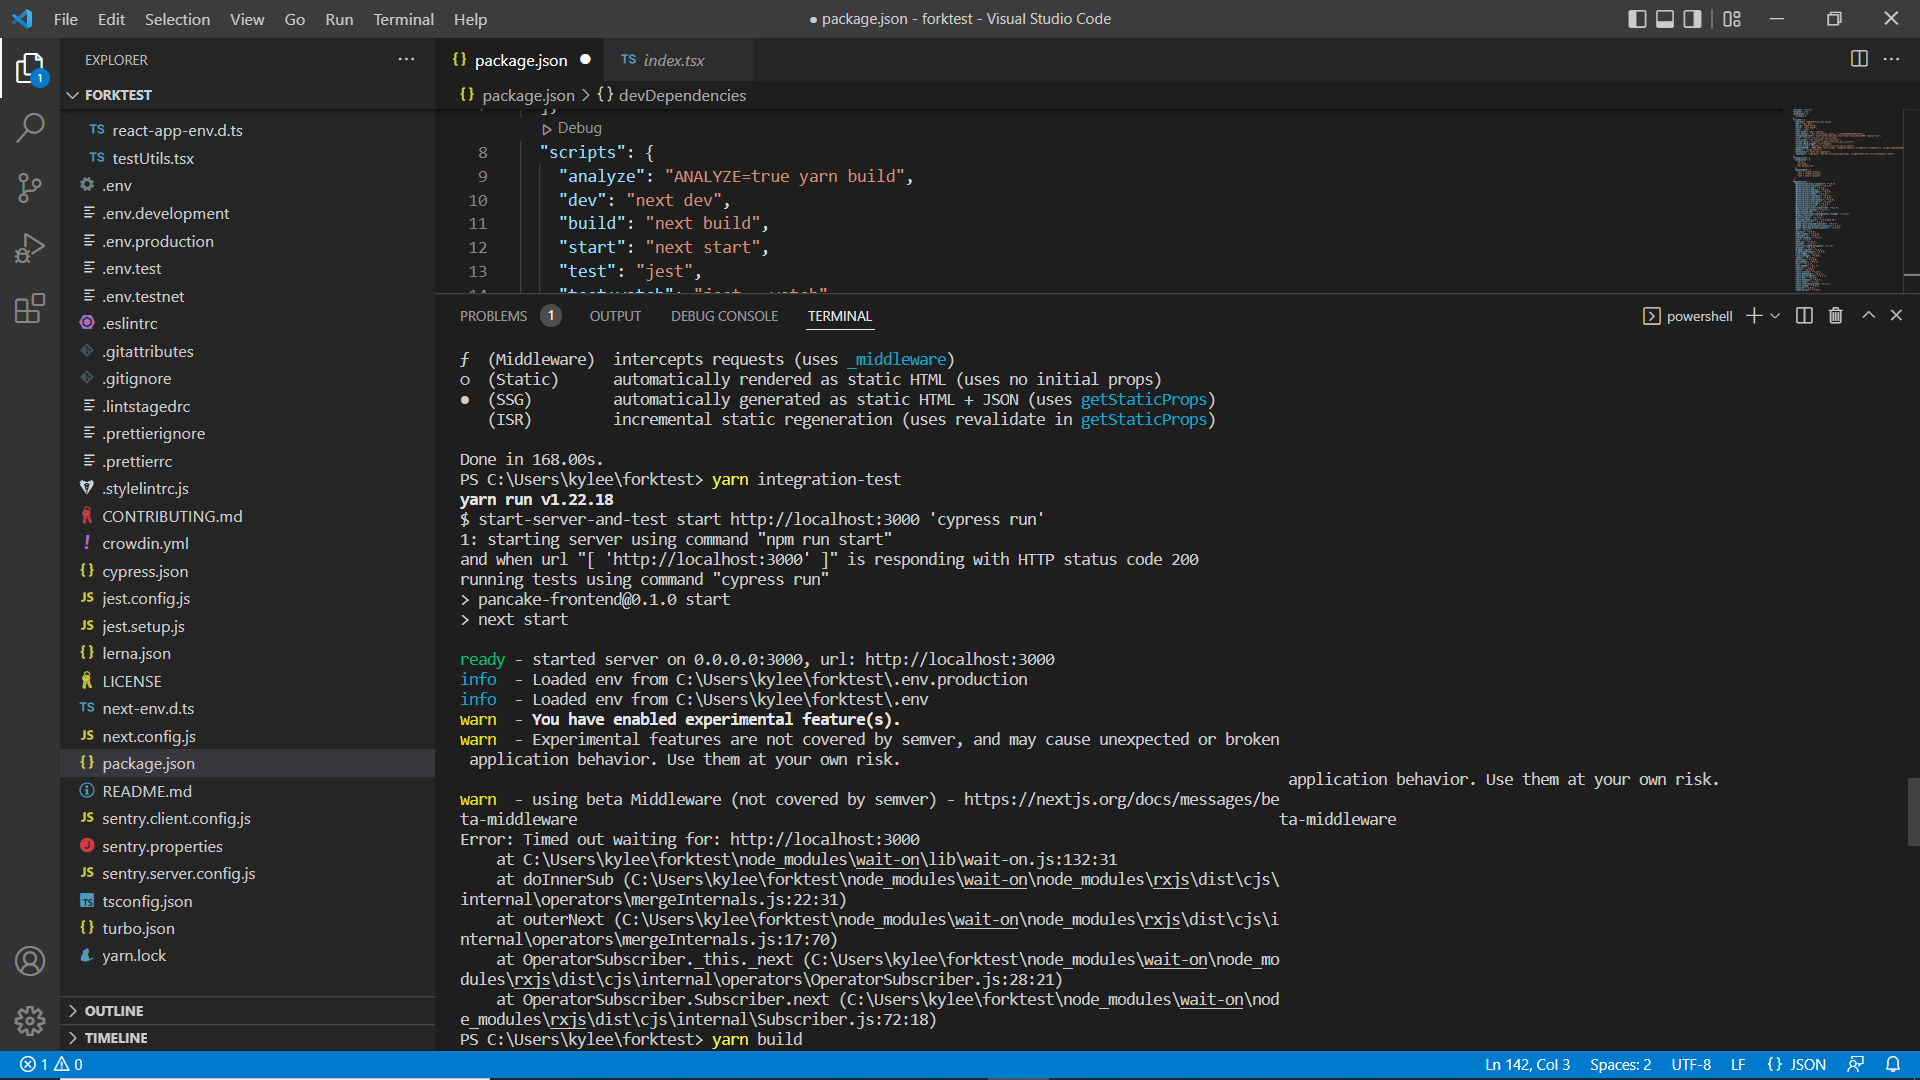The width and height of the screenshot is (1920, 1080).
Task: Open the Search view in the activity bar
Action: 31,128
